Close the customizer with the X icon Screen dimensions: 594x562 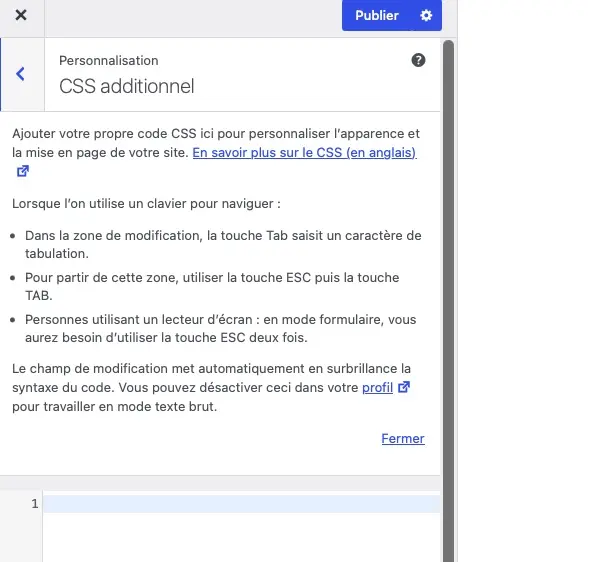tap(21, 15)
